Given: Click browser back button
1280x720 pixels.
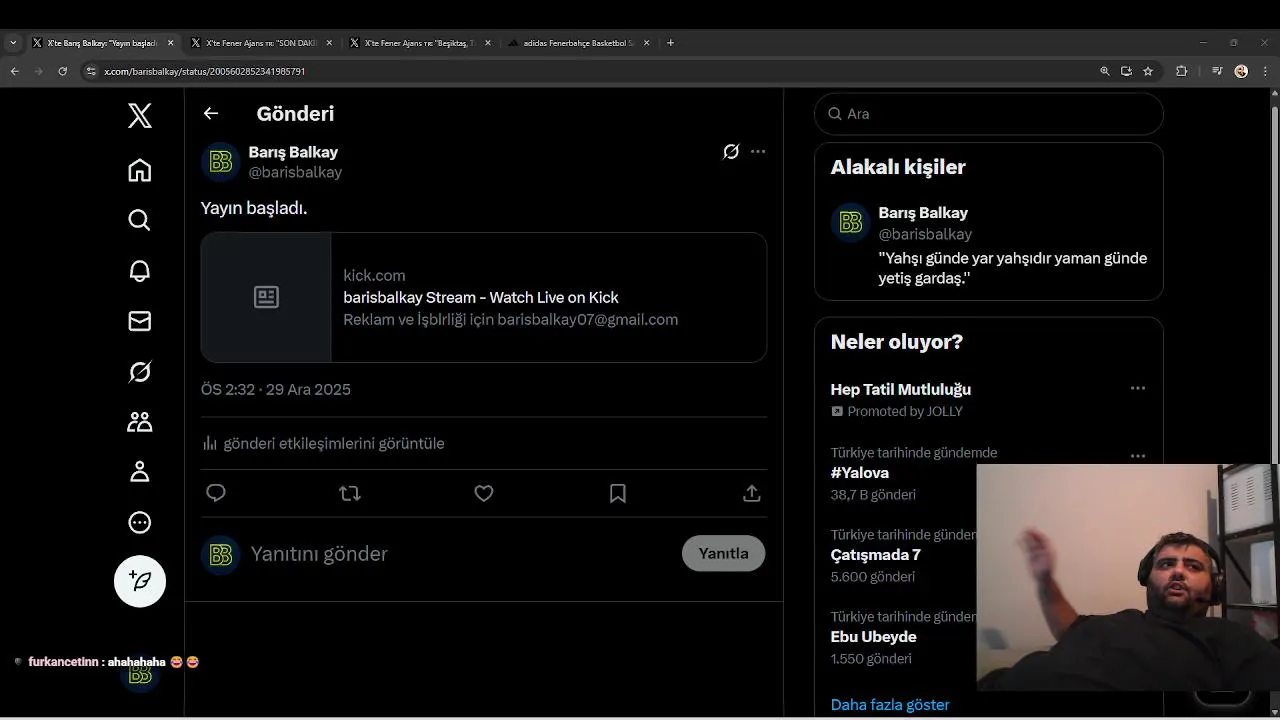Looking at the screenshot, I should [14, 71].
